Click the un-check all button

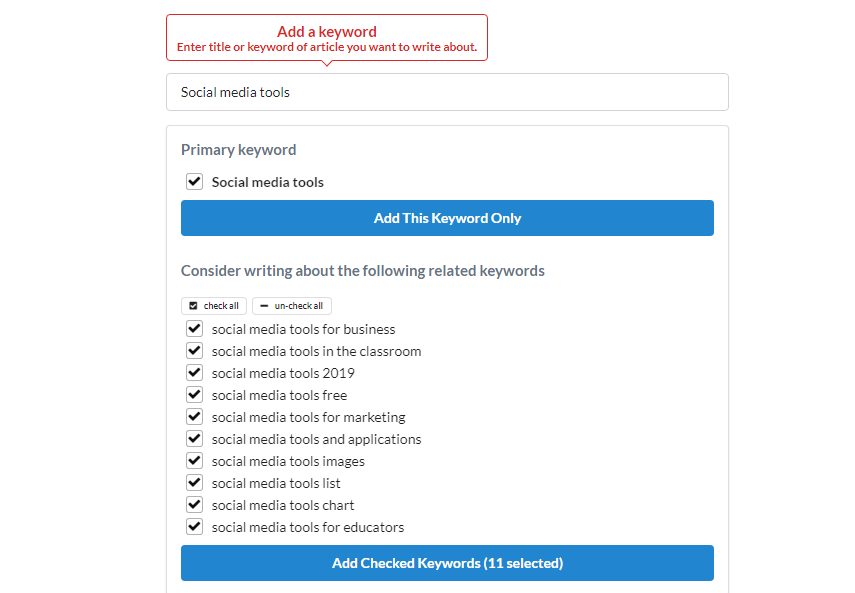291,305
